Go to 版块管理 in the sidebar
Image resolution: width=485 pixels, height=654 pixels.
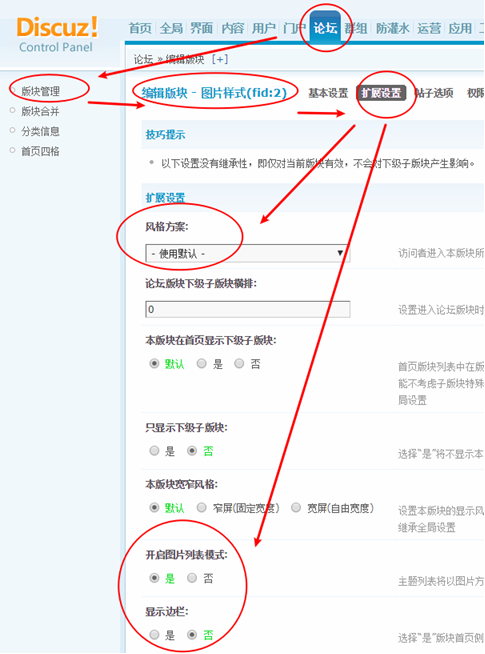(x=40, y=91)
